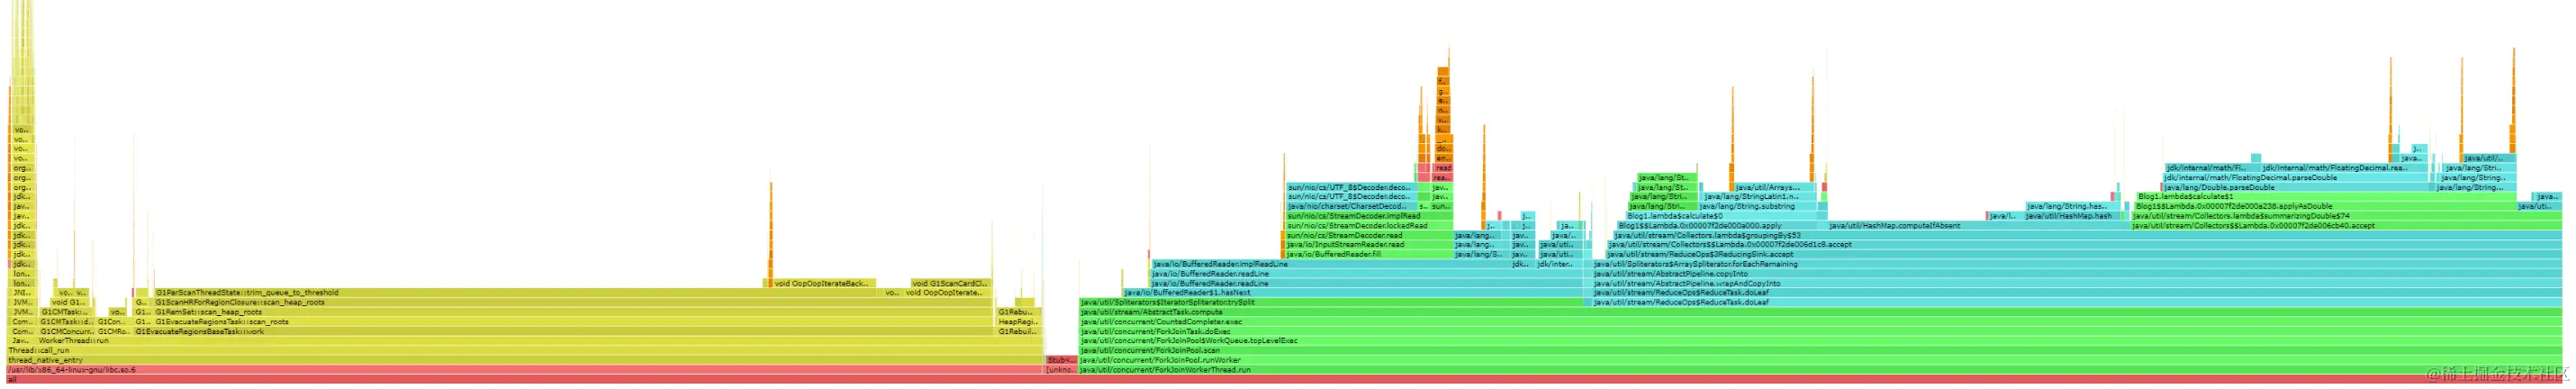Click the G1RemSet::scan_heap_roots frame
2576x389 pixels.
click(x=573, y=312)
